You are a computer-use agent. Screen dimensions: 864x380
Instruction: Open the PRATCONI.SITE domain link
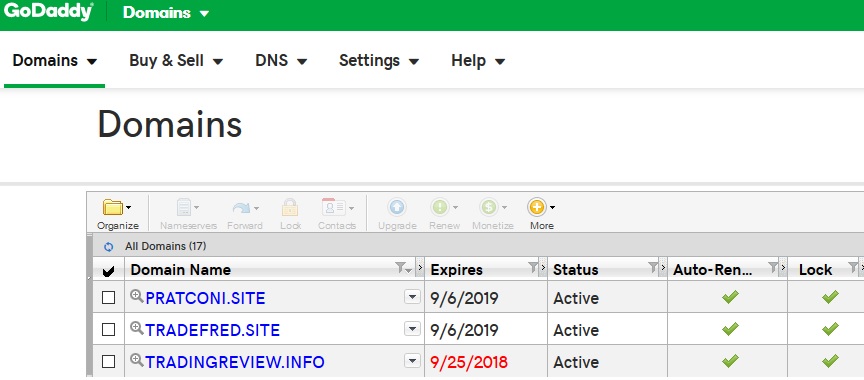tap(206, 298)
